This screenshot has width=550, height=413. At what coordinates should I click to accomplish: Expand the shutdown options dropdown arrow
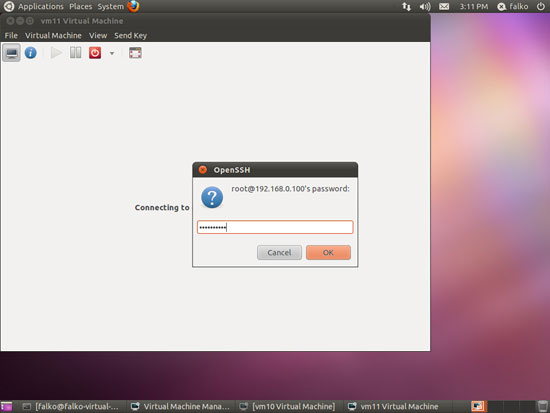coord(112,53)
